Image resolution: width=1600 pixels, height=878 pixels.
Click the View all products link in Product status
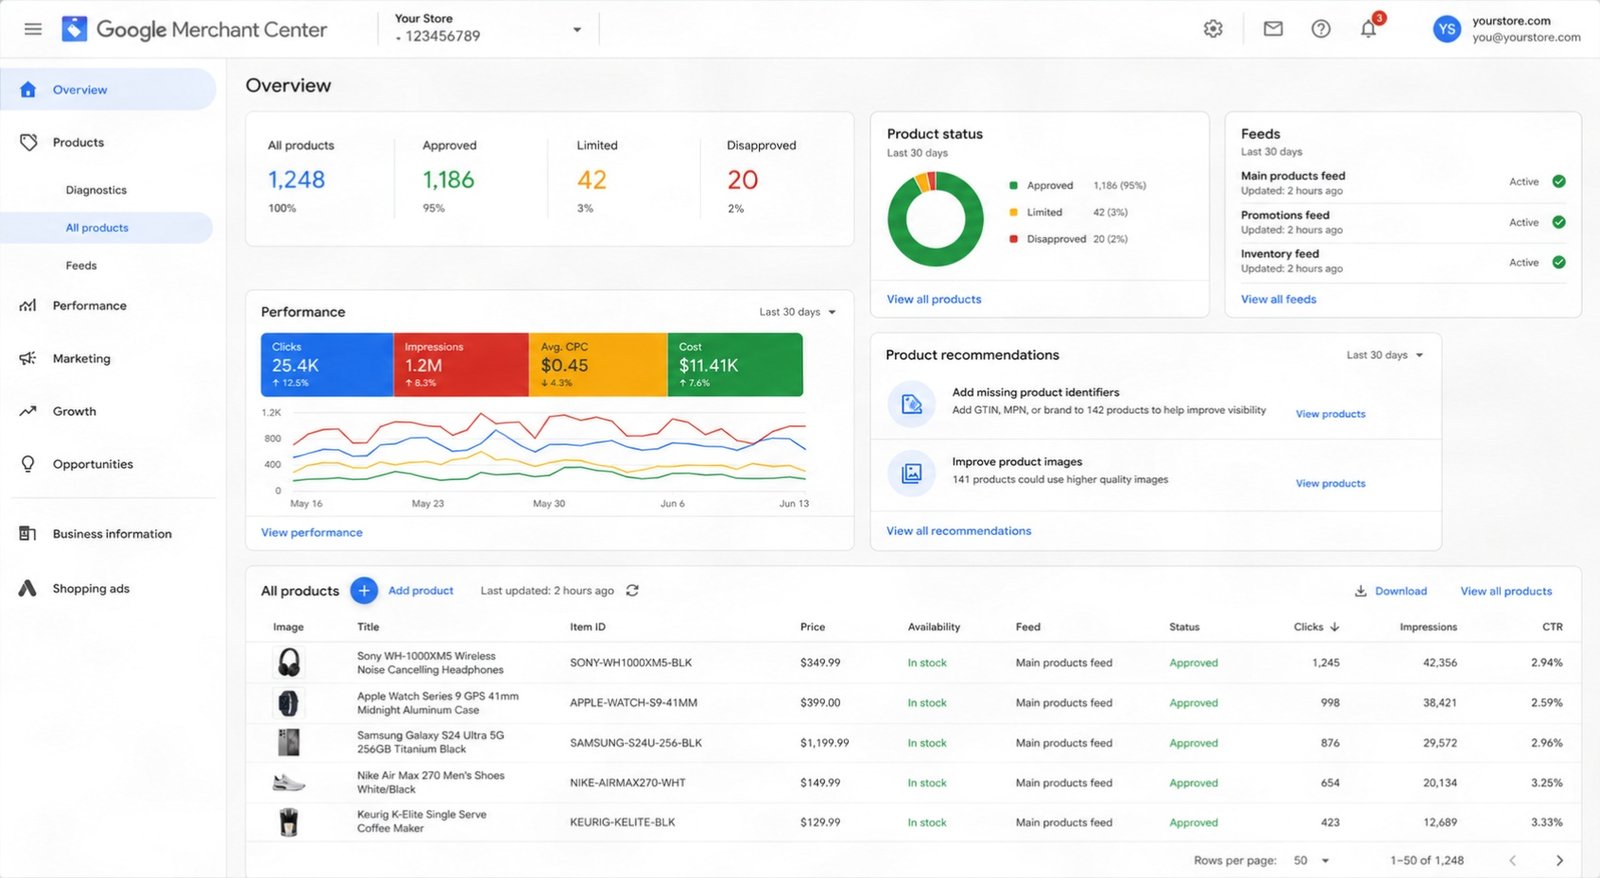[934, 299]
